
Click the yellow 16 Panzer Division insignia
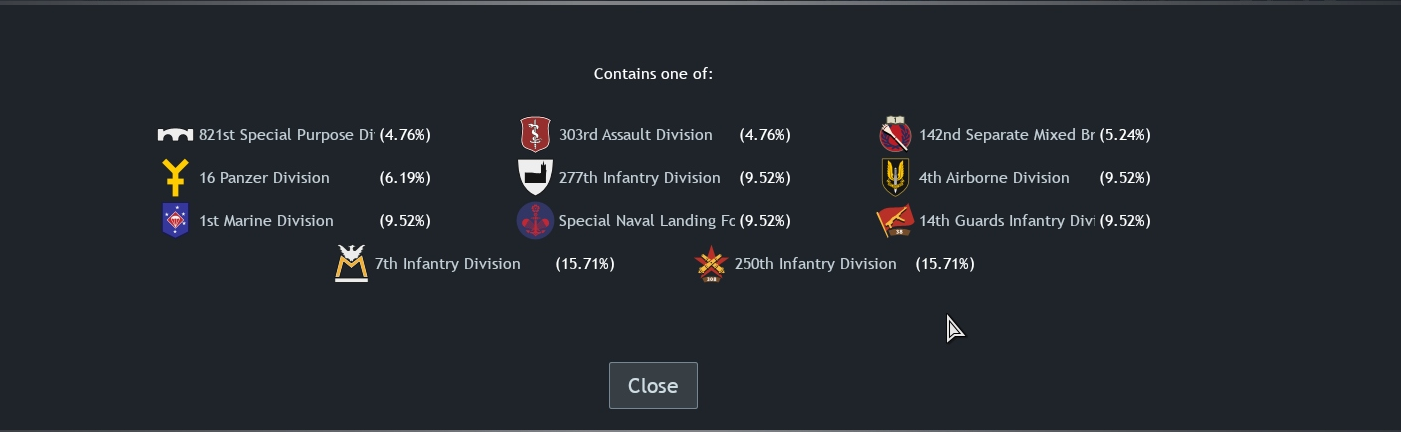pos(175,178)
